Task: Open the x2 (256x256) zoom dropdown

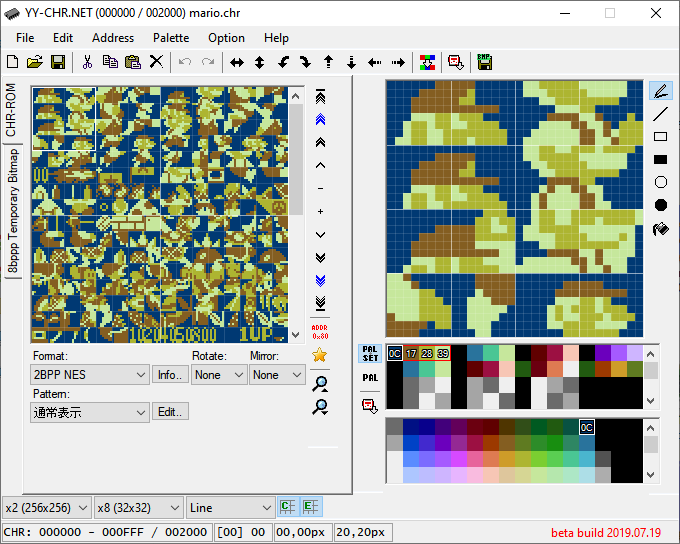Action: pyautogui.click(x=47, y=507)
